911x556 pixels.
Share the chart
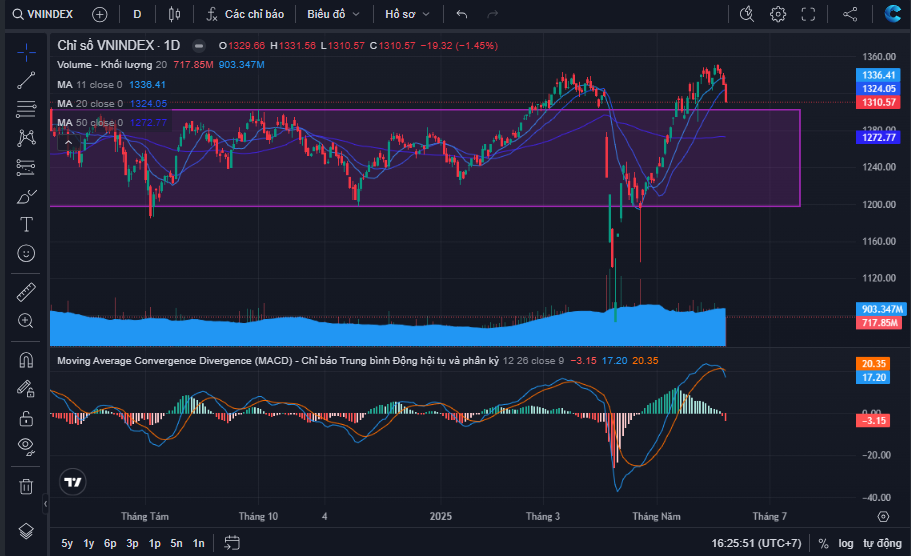(850, 14)
